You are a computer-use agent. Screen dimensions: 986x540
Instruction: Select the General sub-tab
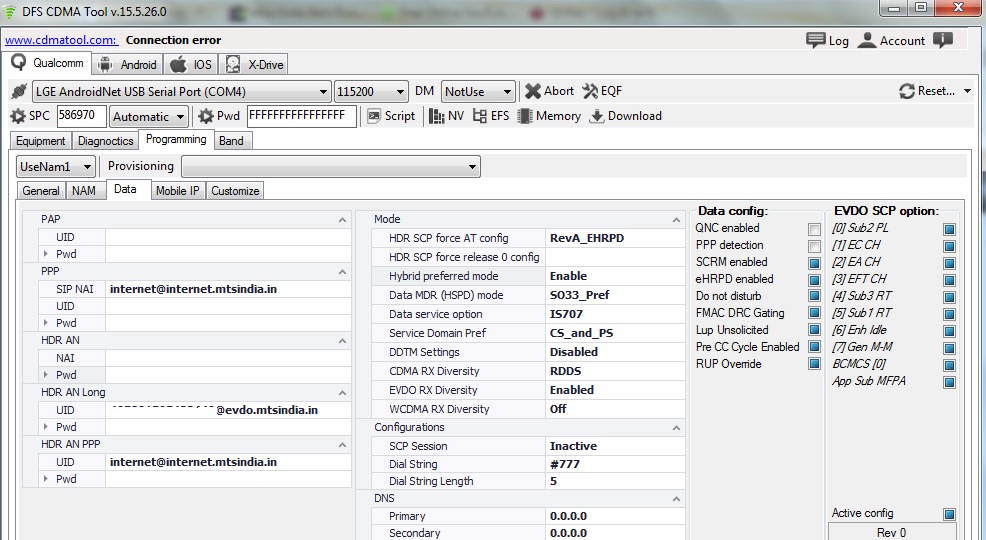[41, 190]
